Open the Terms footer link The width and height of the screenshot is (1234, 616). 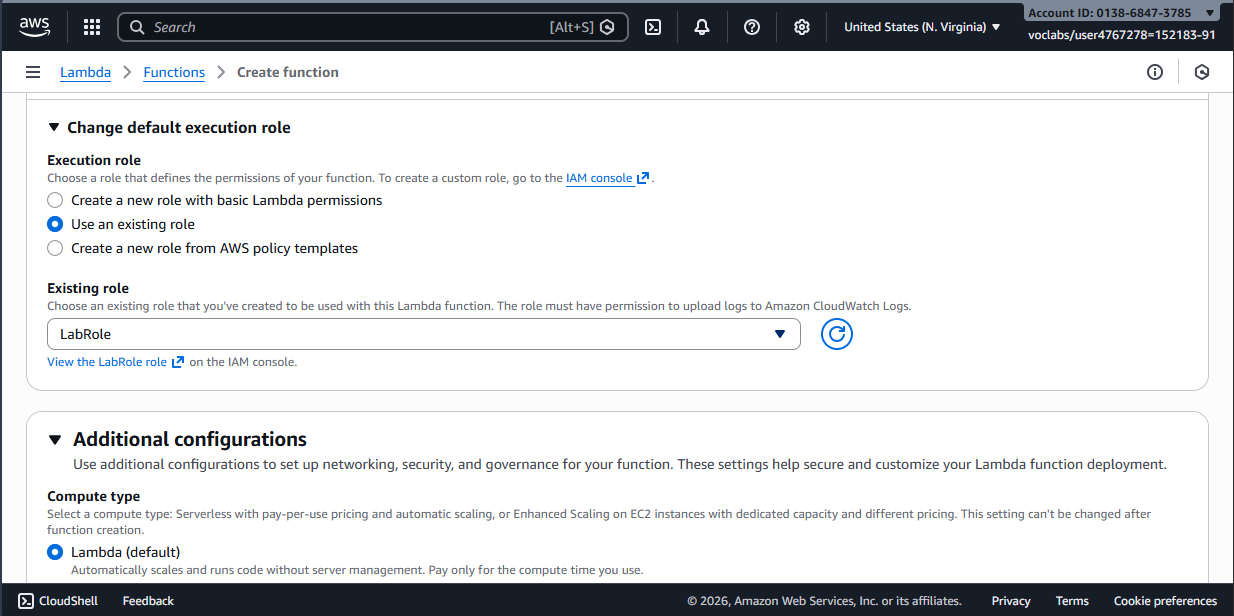point(1072,601)
